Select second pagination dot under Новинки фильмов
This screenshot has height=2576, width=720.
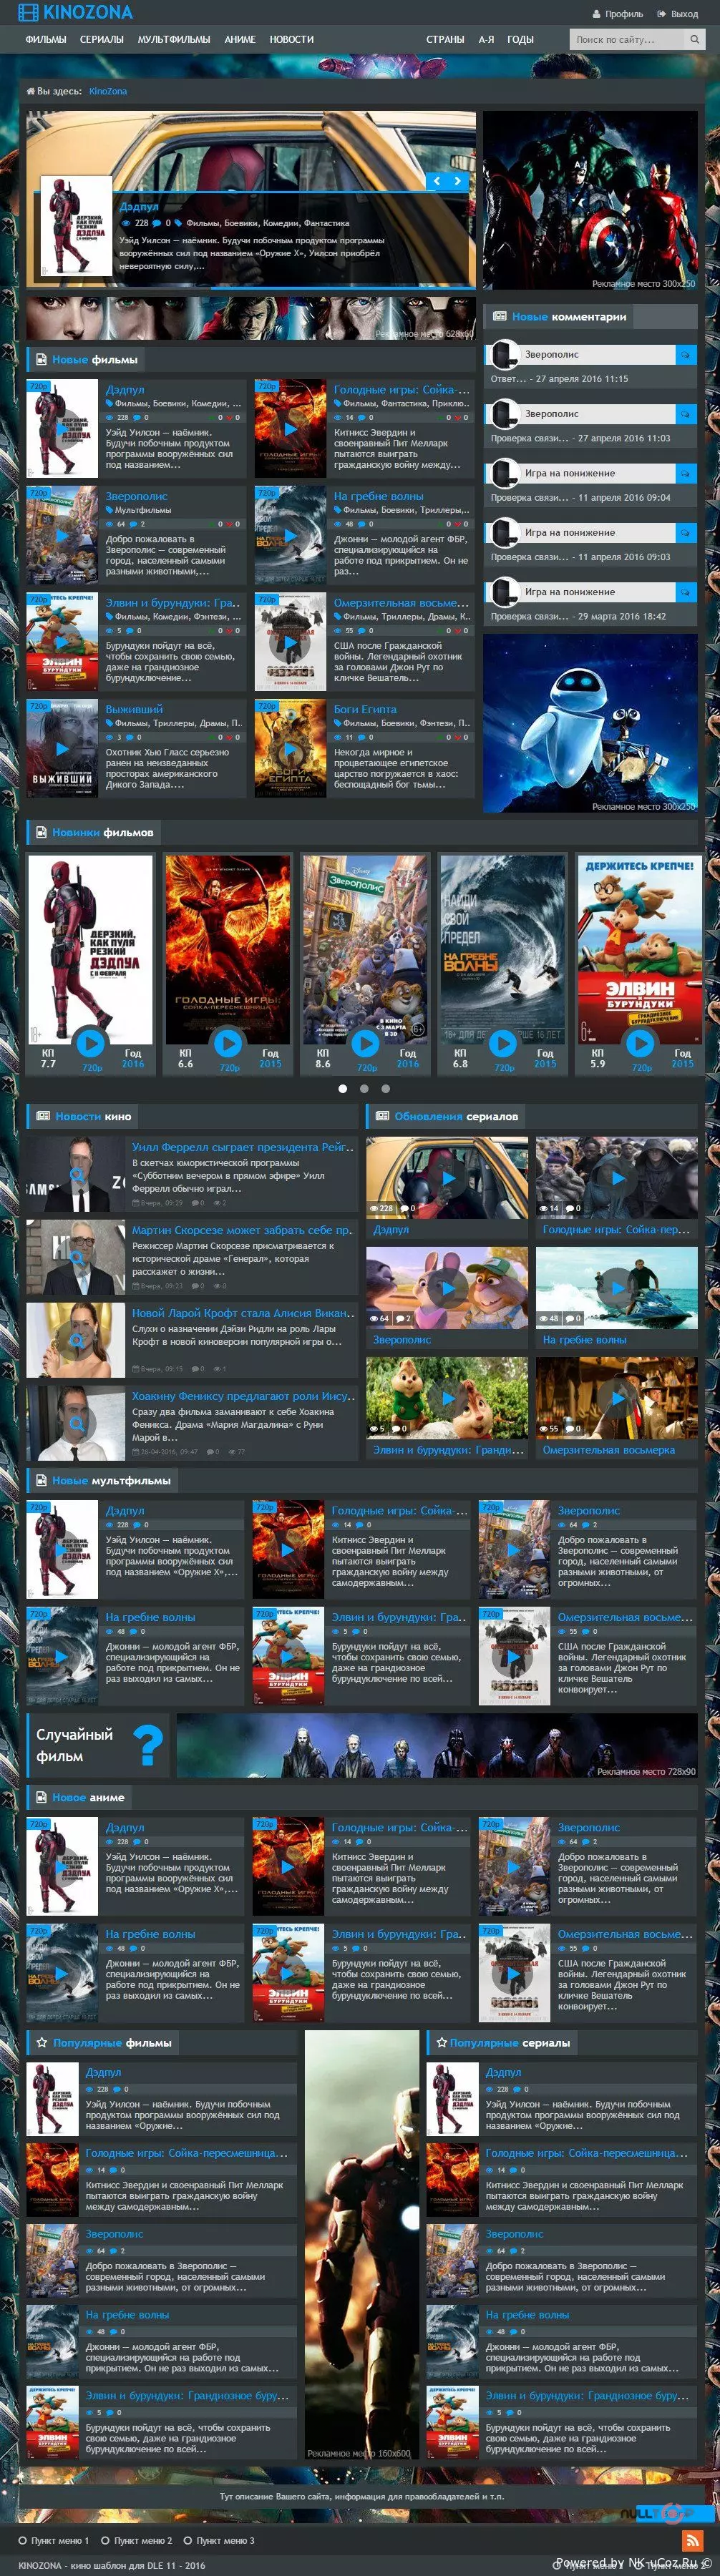364,1088
